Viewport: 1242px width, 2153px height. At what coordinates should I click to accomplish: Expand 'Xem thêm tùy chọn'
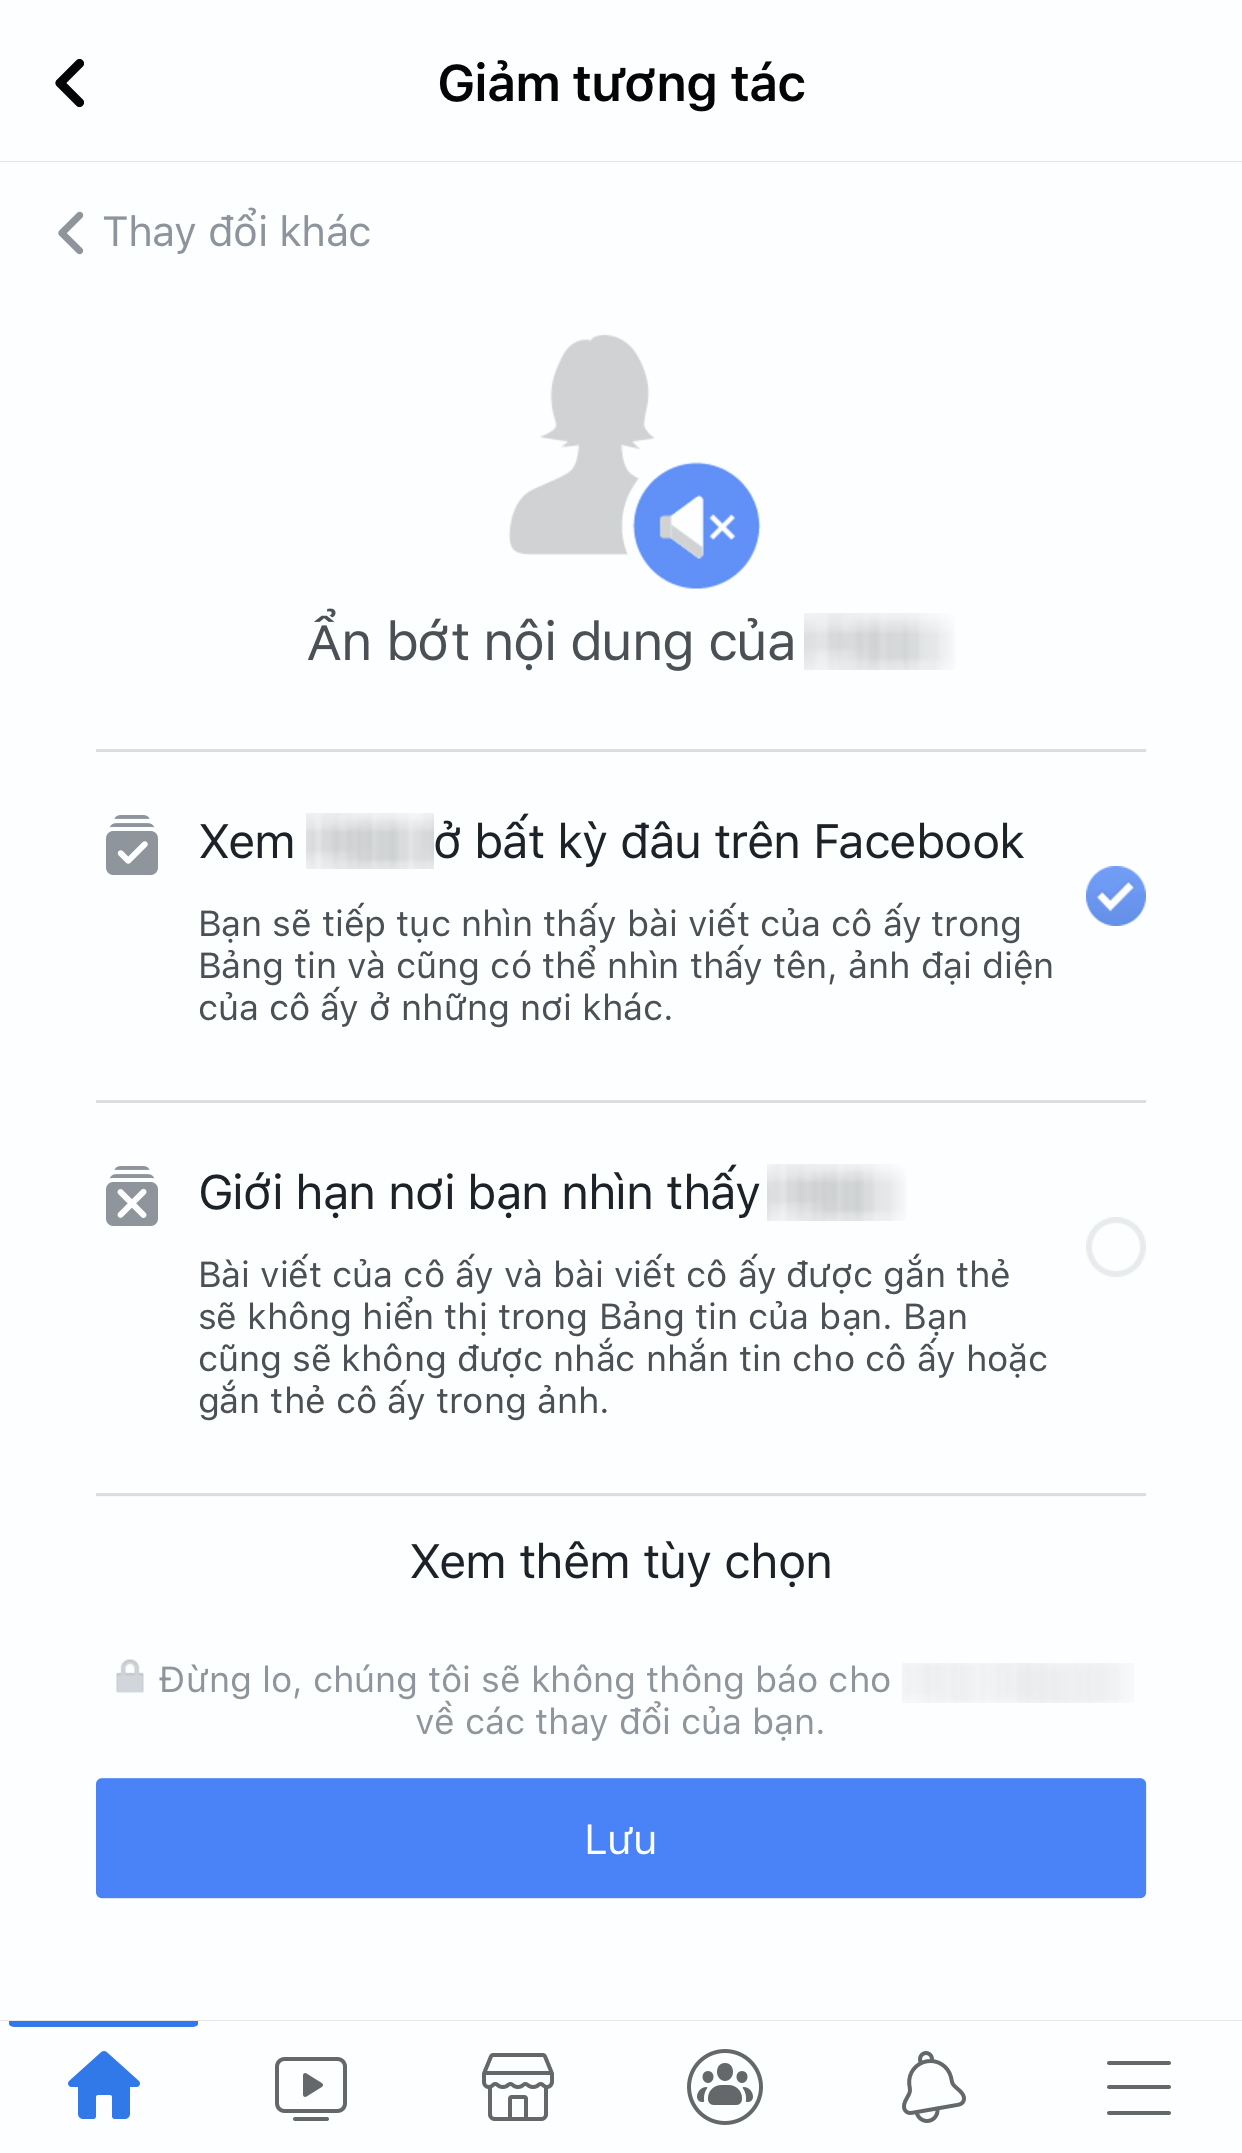[x=621, y=1562]
